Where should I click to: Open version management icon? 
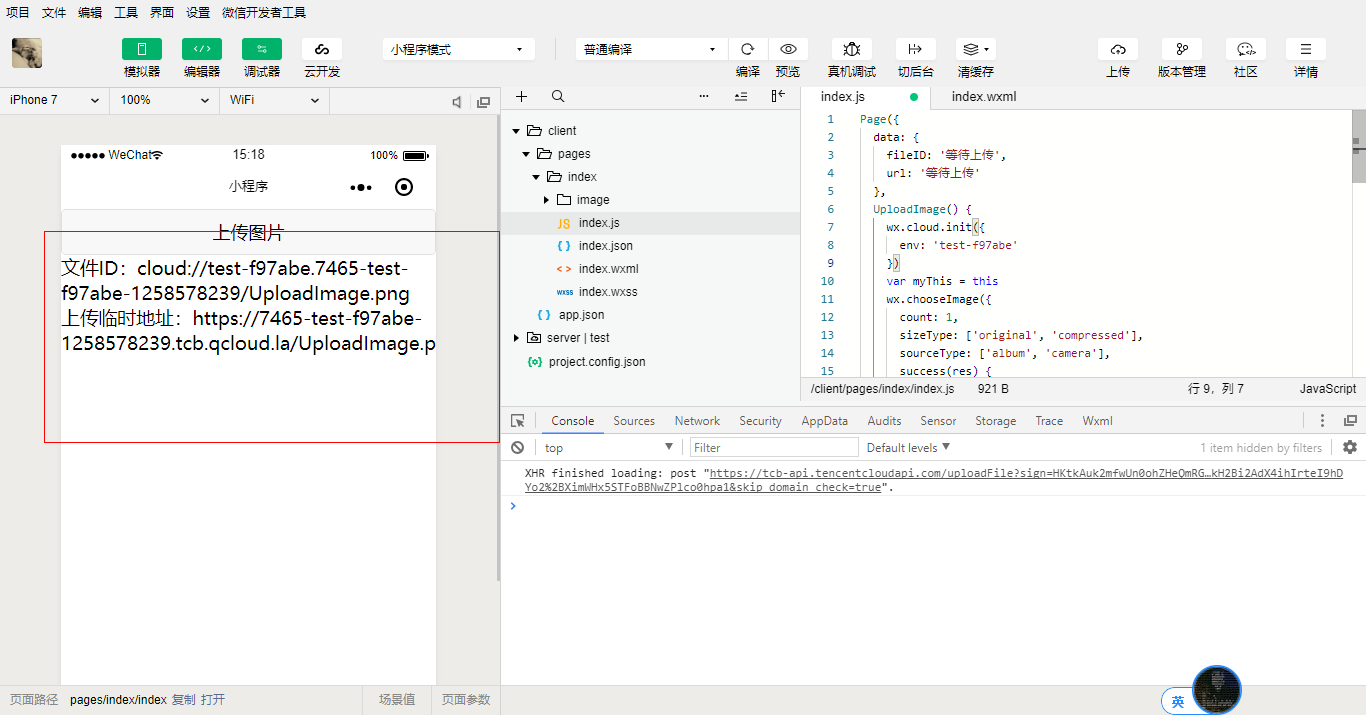pyautogui.click(x=1181, y=49)
